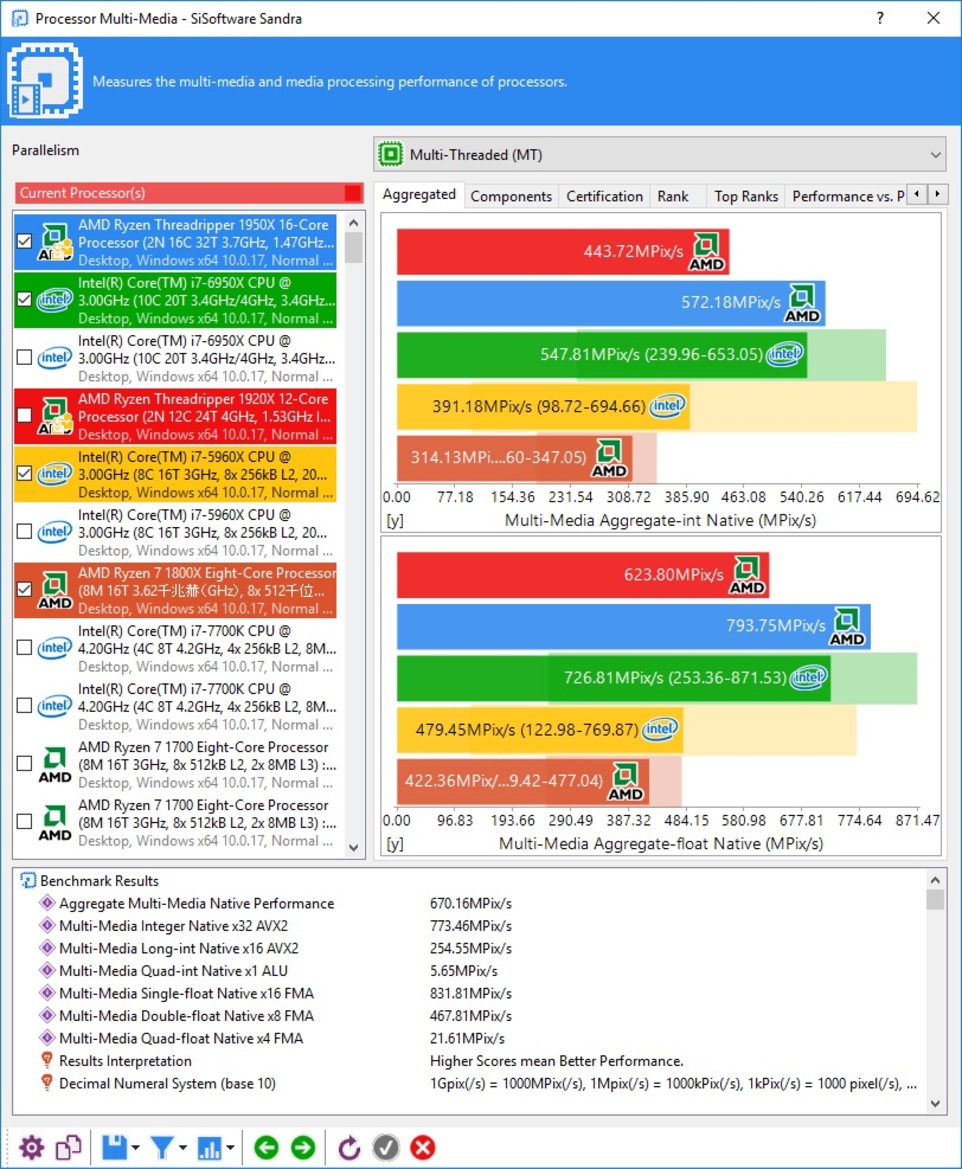Click the red square color swatch in Current Processor(s)
Viewport: 962px width, 1169px height.
point(353,193)
